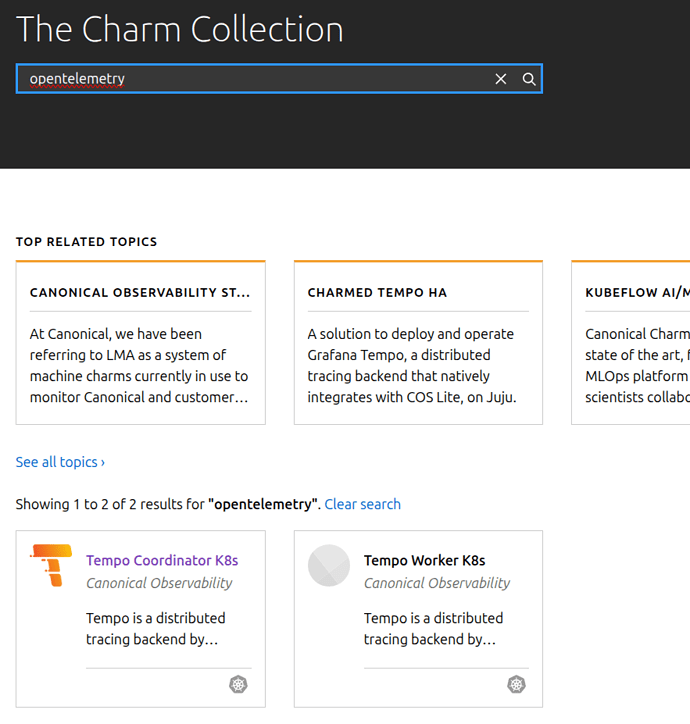Clear the search field with X icon
This screenshot has height=724, width=690.
point(501,79)
